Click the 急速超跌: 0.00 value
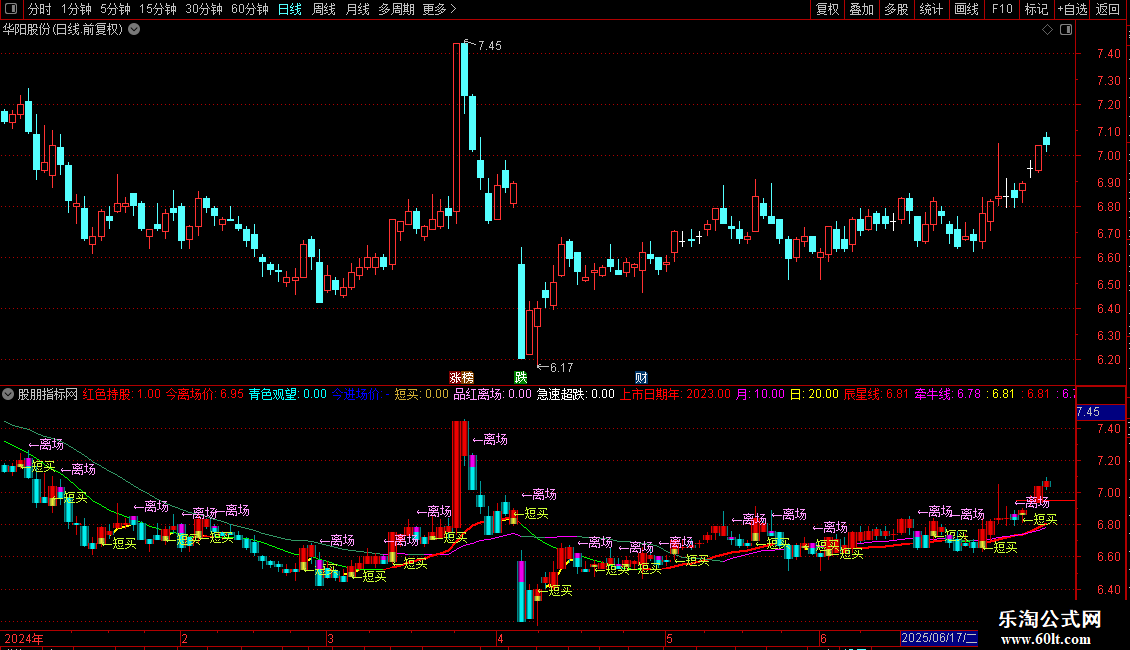The height and width of the screenshot is (650, 1130). [575, 394]
